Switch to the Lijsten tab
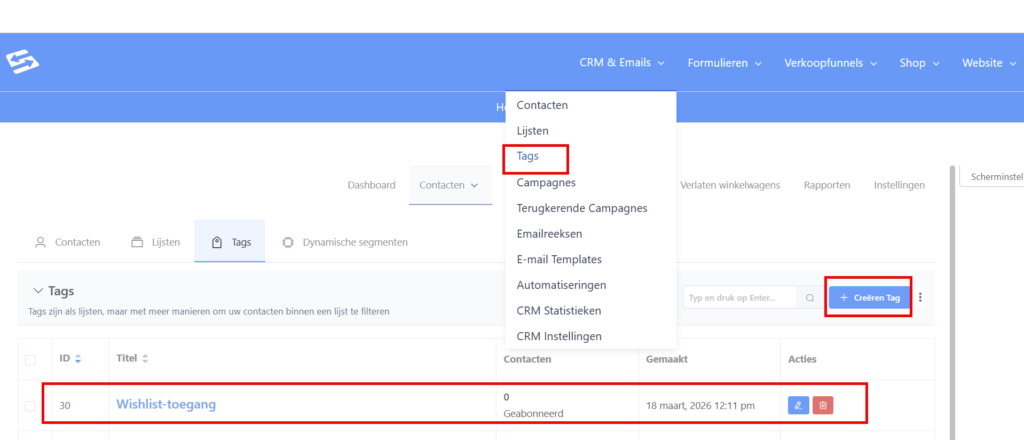Image resolution: width=1024 pixels, height=440 pixels. pyautogui.click(x=155, y=242)
